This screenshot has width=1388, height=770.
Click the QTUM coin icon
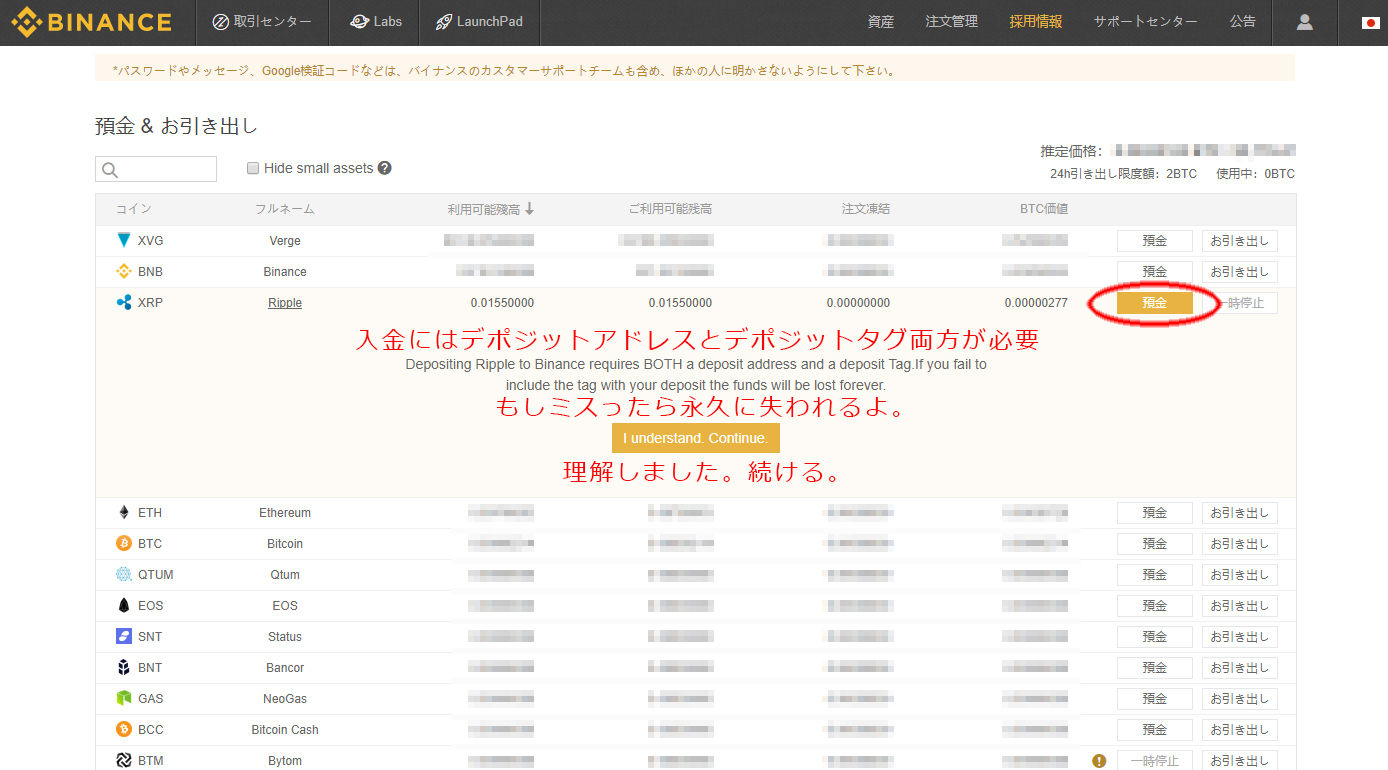[124, 574]
